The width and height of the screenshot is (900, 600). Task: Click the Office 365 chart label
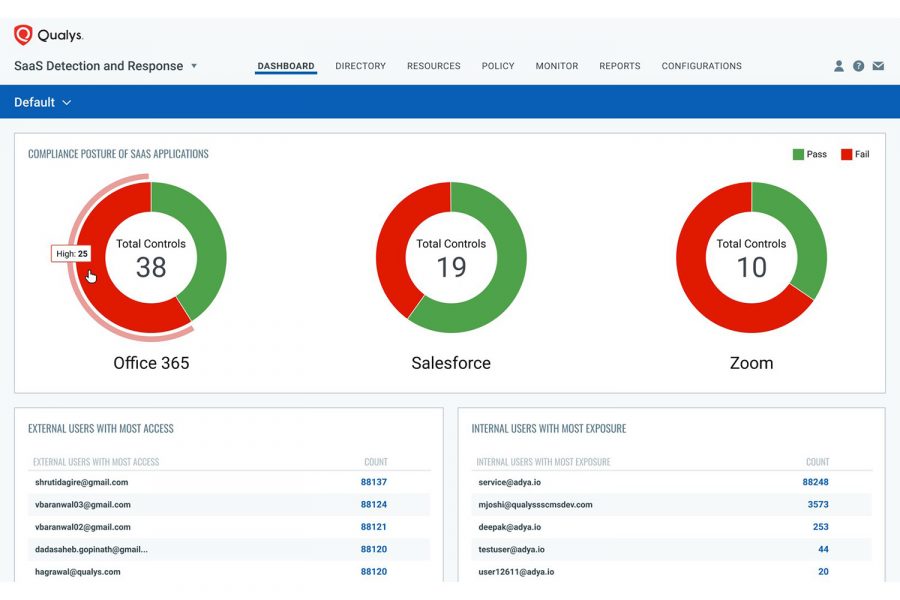151,363
